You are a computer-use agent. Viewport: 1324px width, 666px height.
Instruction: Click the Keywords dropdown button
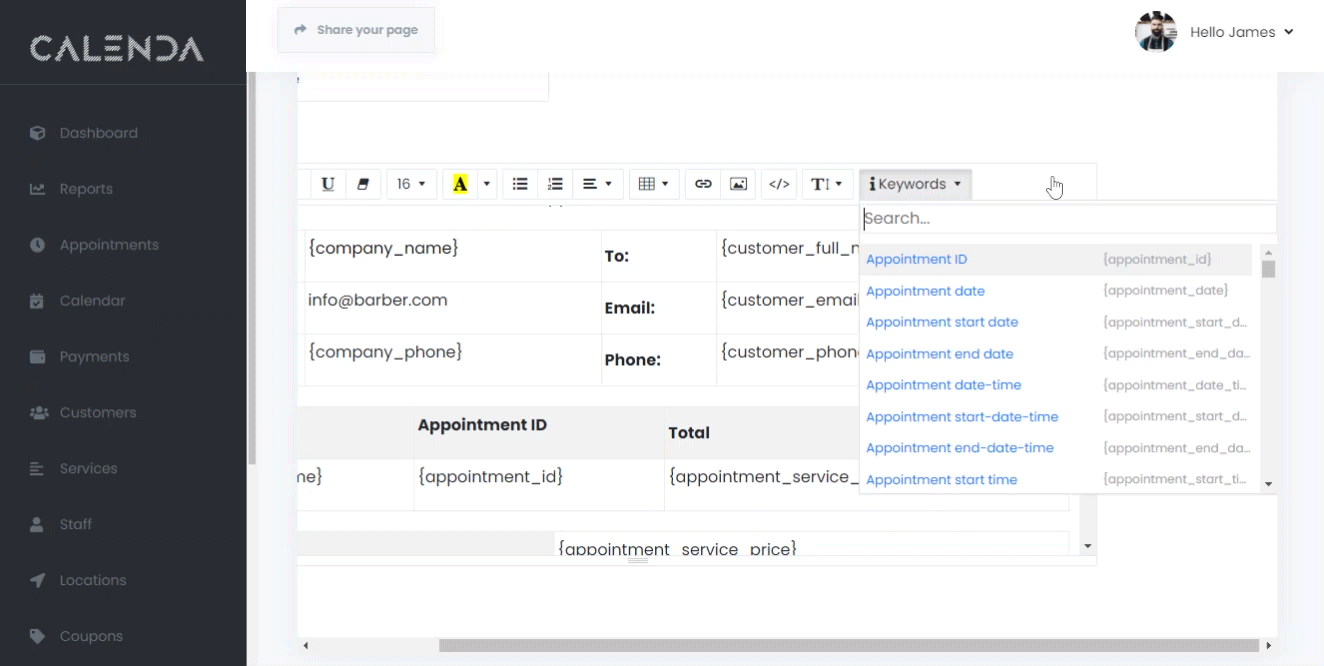915,184
